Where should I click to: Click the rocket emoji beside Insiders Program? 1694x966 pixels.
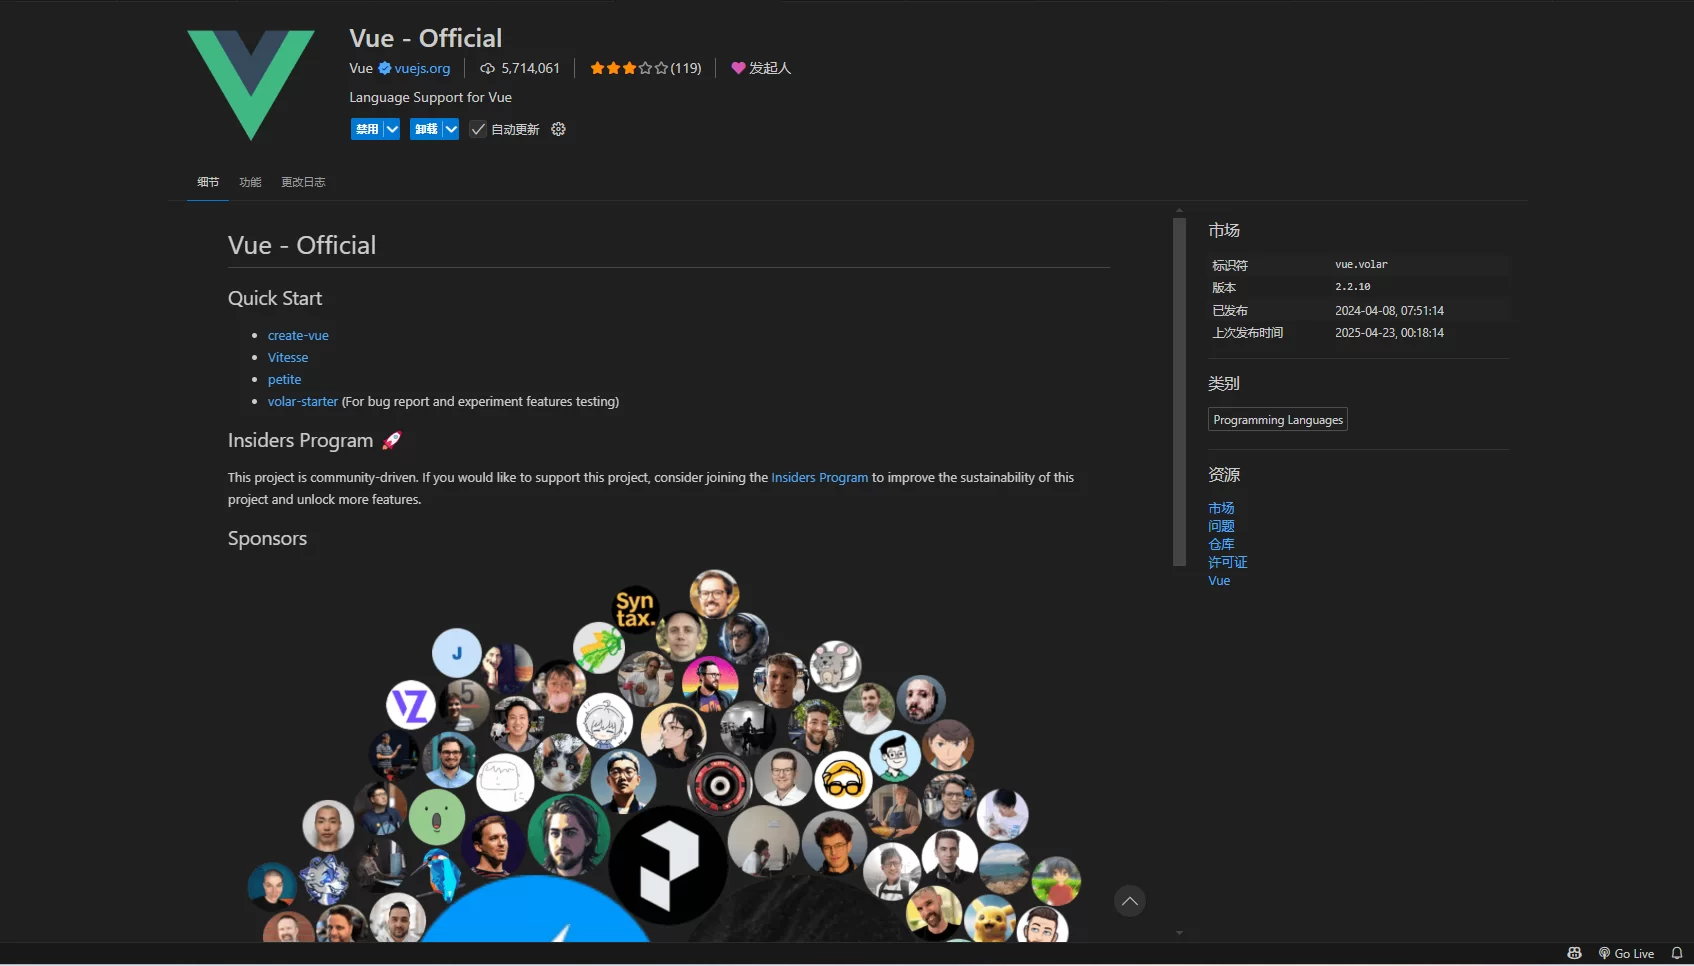[x=392, y=440]
